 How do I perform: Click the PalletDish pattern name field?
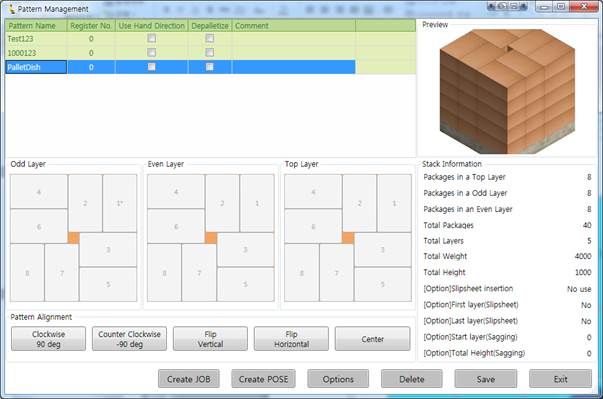point(36,67)
